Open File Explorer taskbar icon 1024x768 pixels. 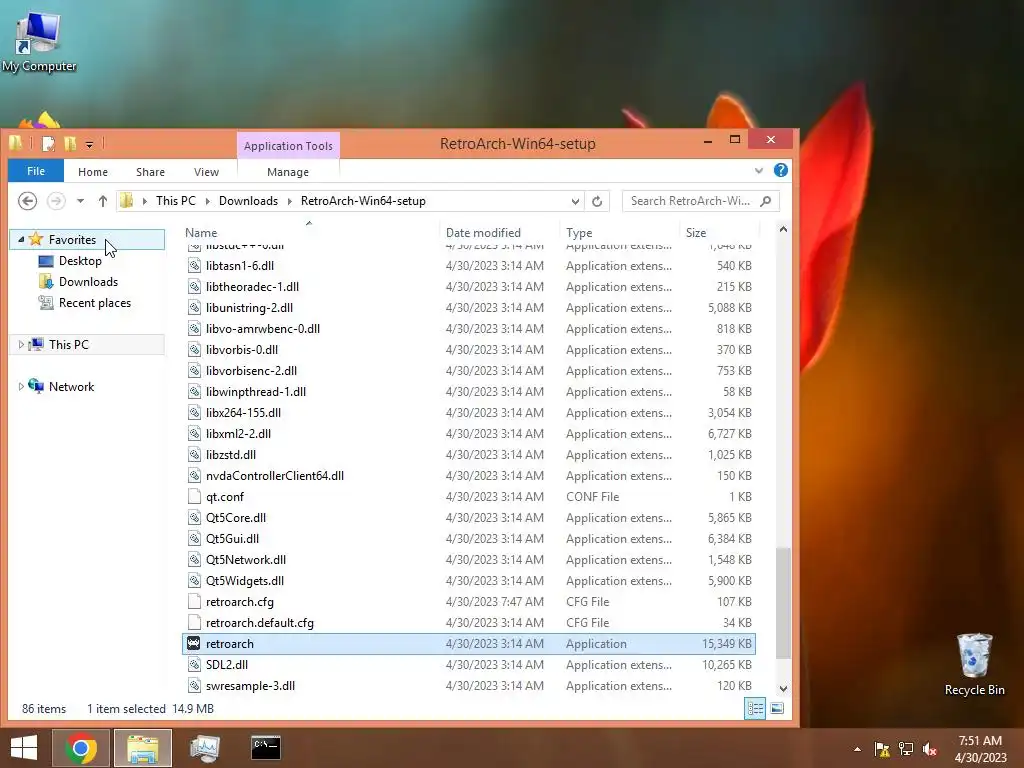[143, 748]
